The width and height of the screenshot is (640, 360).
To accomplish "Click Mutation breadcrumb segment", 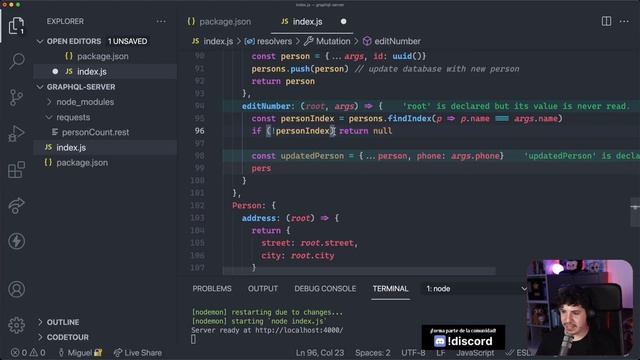I will (327, 41).
